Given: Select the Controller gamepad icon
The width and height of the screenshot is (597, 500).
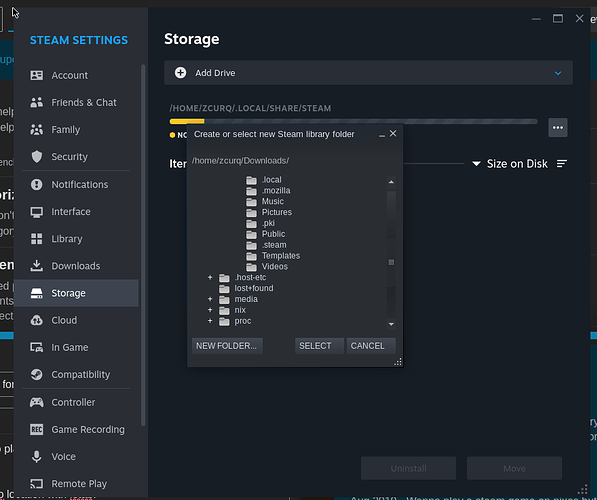Looking at the screenshot, I should 37,402.
